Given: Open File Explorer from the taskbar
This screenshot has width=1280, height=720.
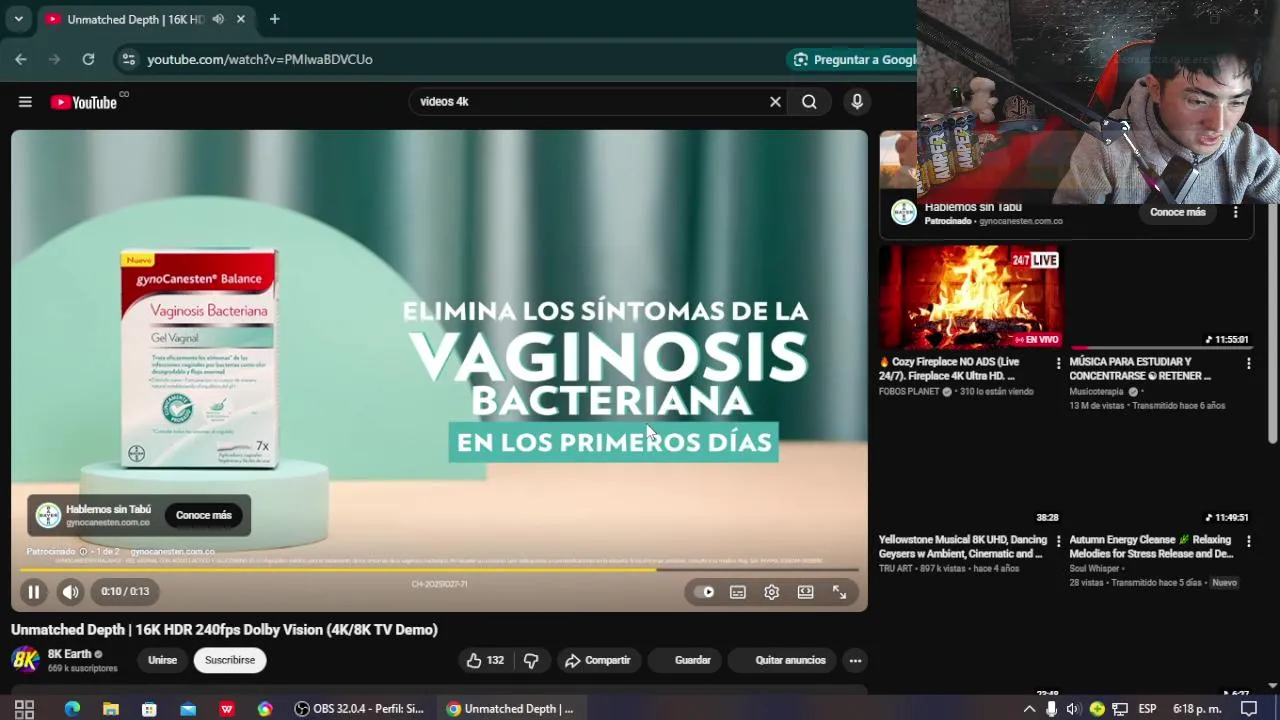Looking at the screenshot, I should (111, 708).
